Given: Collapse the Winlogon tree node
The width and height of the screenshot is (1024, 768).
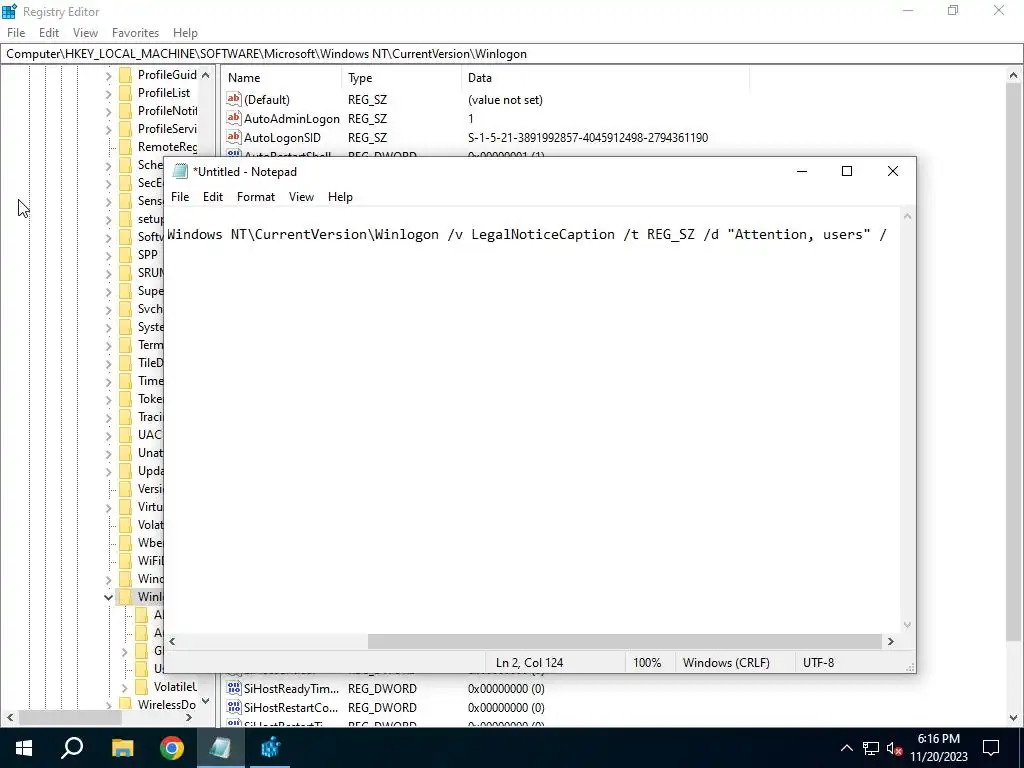Looking at the screenshot, I should coord(108,597).
